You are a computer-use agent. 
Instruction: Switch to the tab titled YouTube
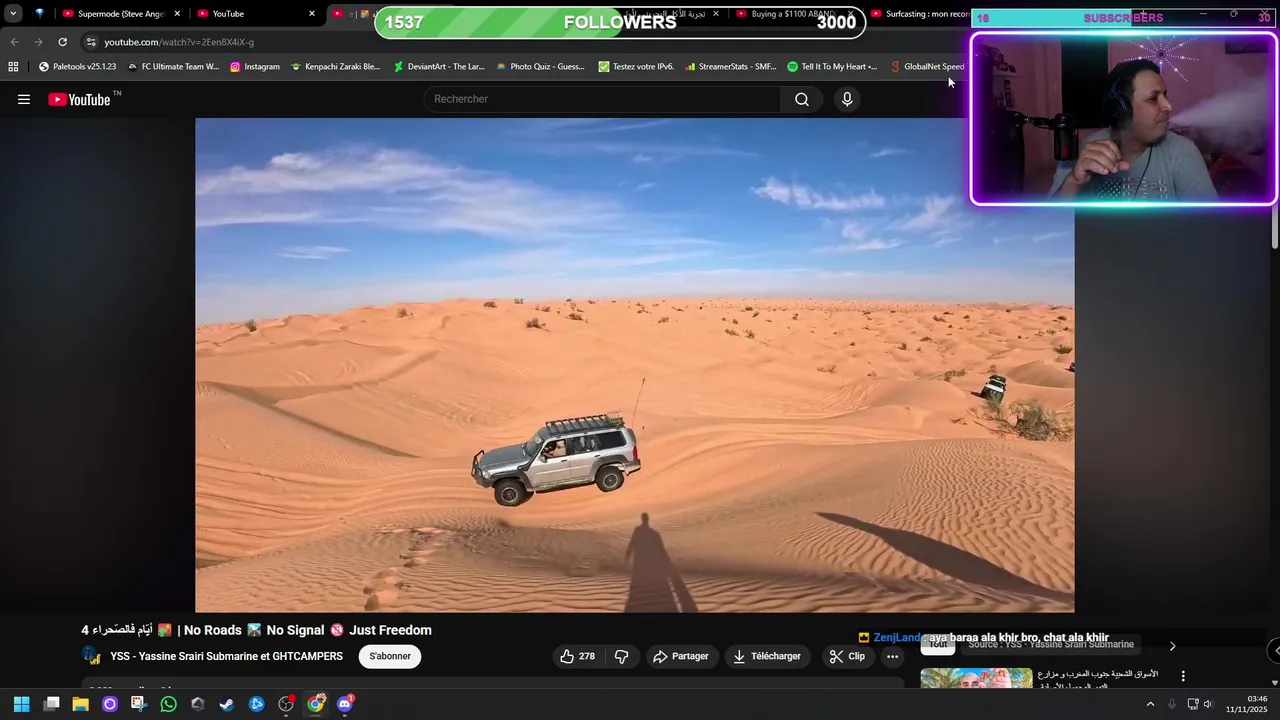point(255,14)
